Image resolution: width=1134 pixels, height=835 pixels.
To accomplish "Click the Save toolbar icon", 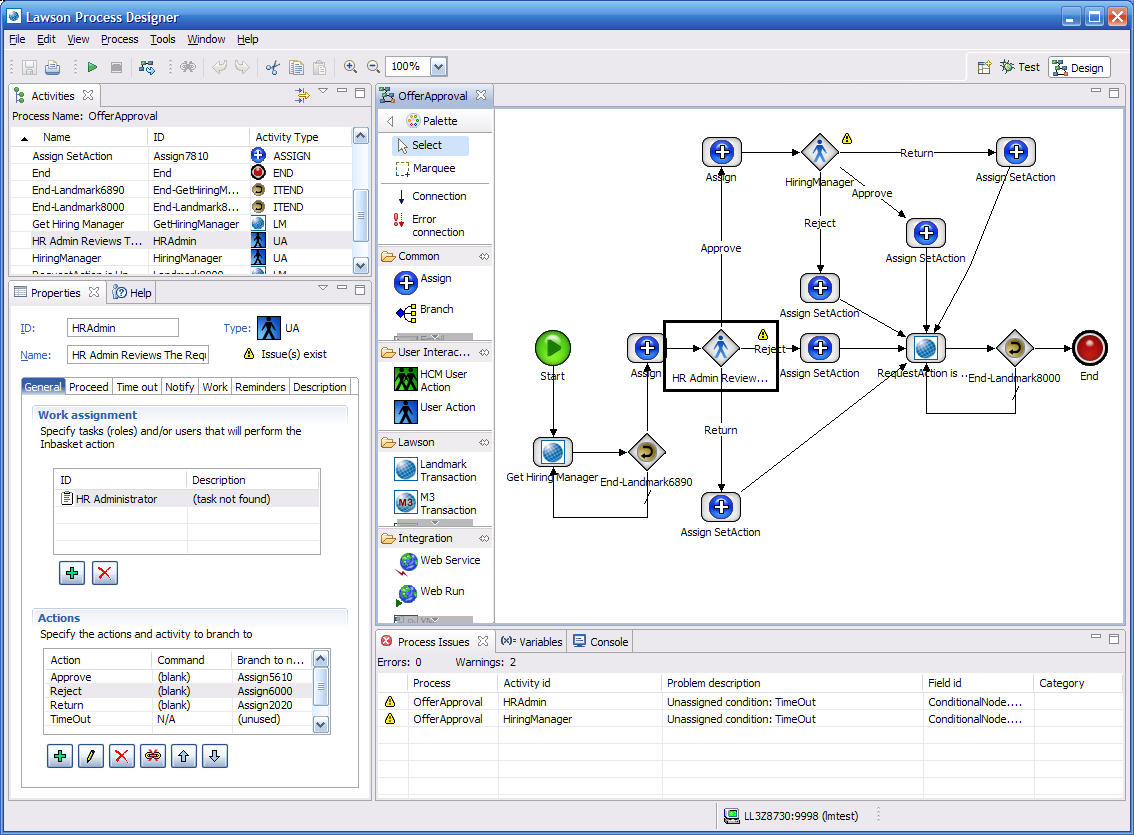I will 30,67.
